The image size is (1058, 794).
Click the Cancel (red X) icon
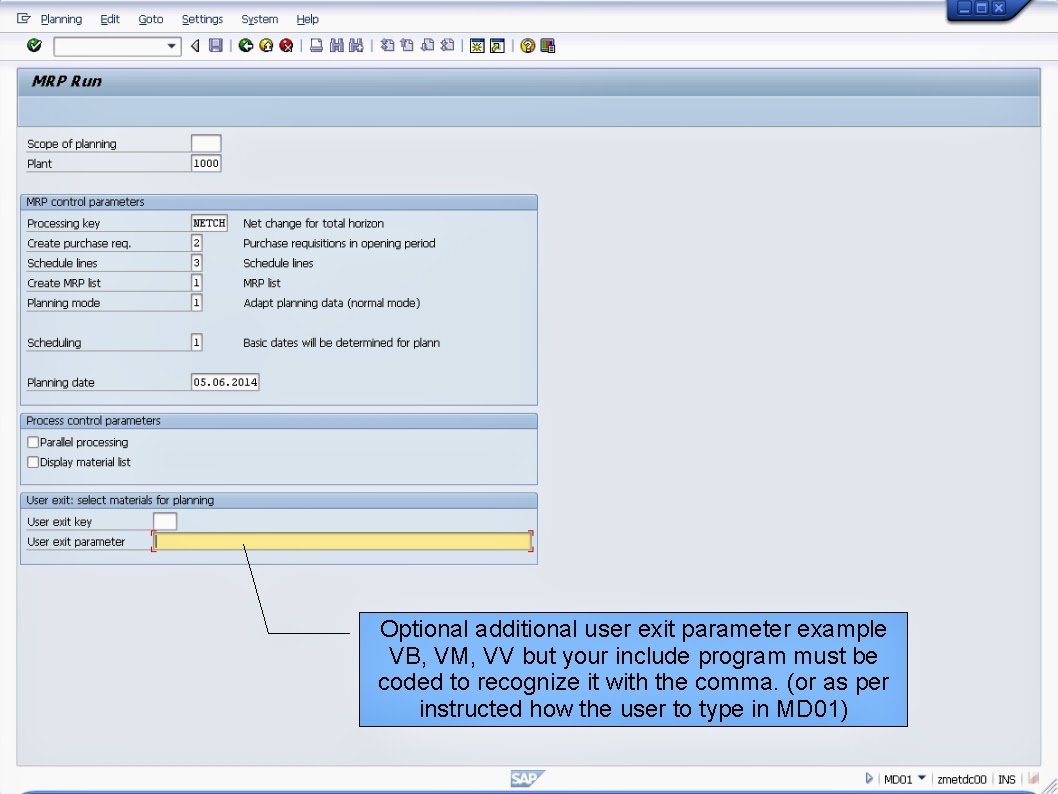tap(287, 45)
